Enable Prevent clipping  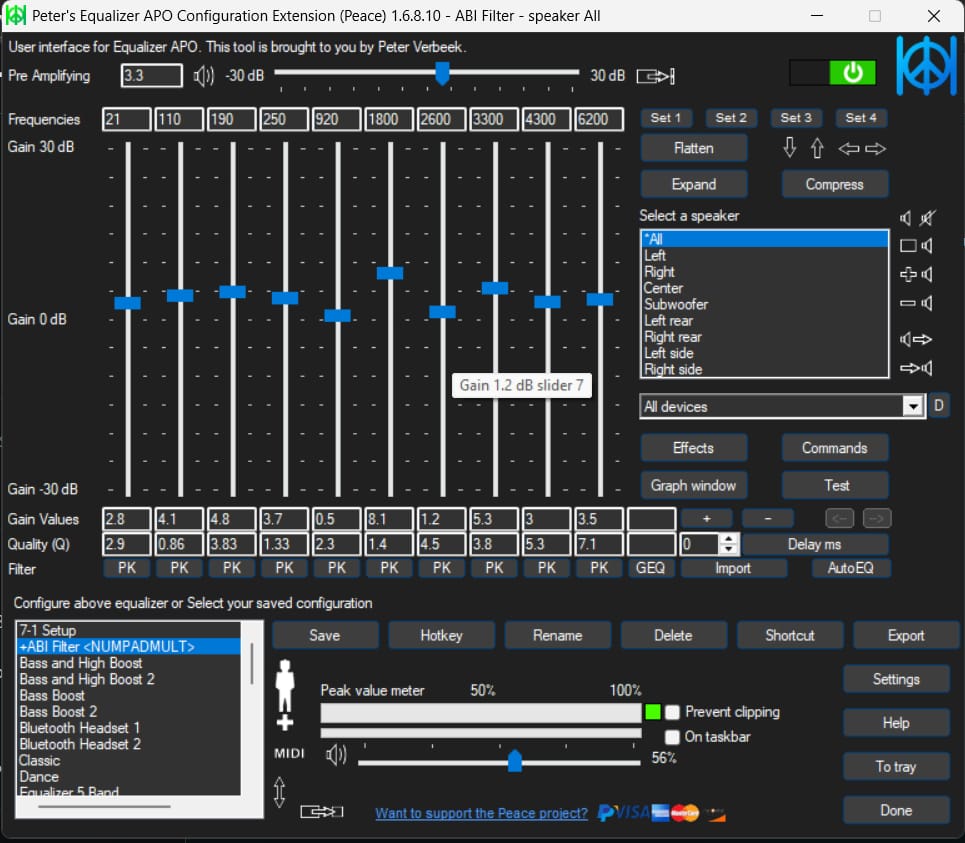[x=673, y=712]
